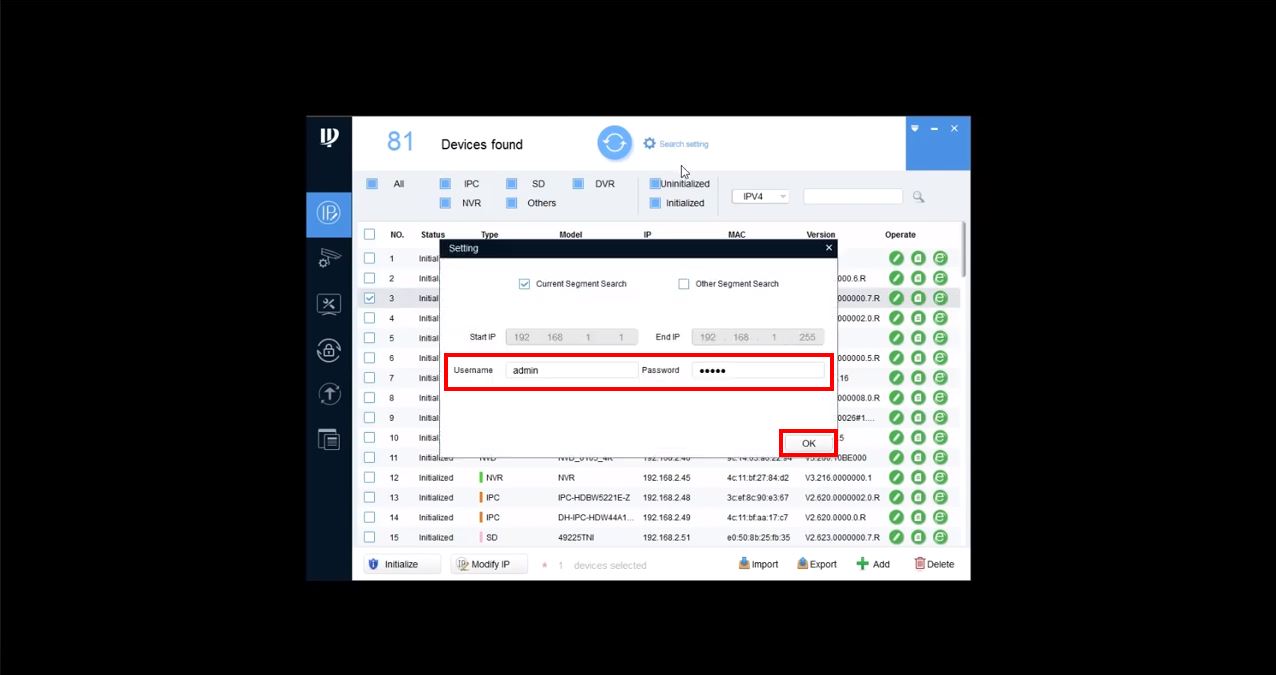Select model cell IPC-HDBW5221E-Z
1276x675 pixels.
click(594, 497)
